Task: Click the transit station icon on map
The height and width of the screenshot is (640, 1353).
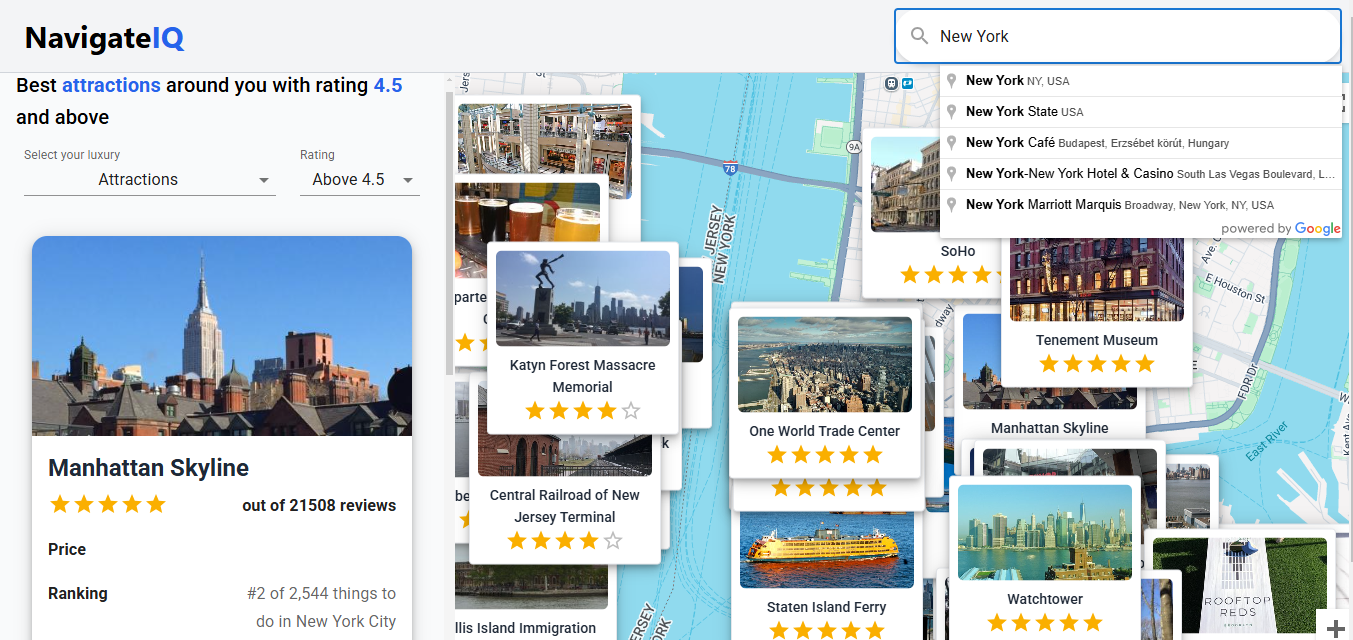Action: pos(891,84)
